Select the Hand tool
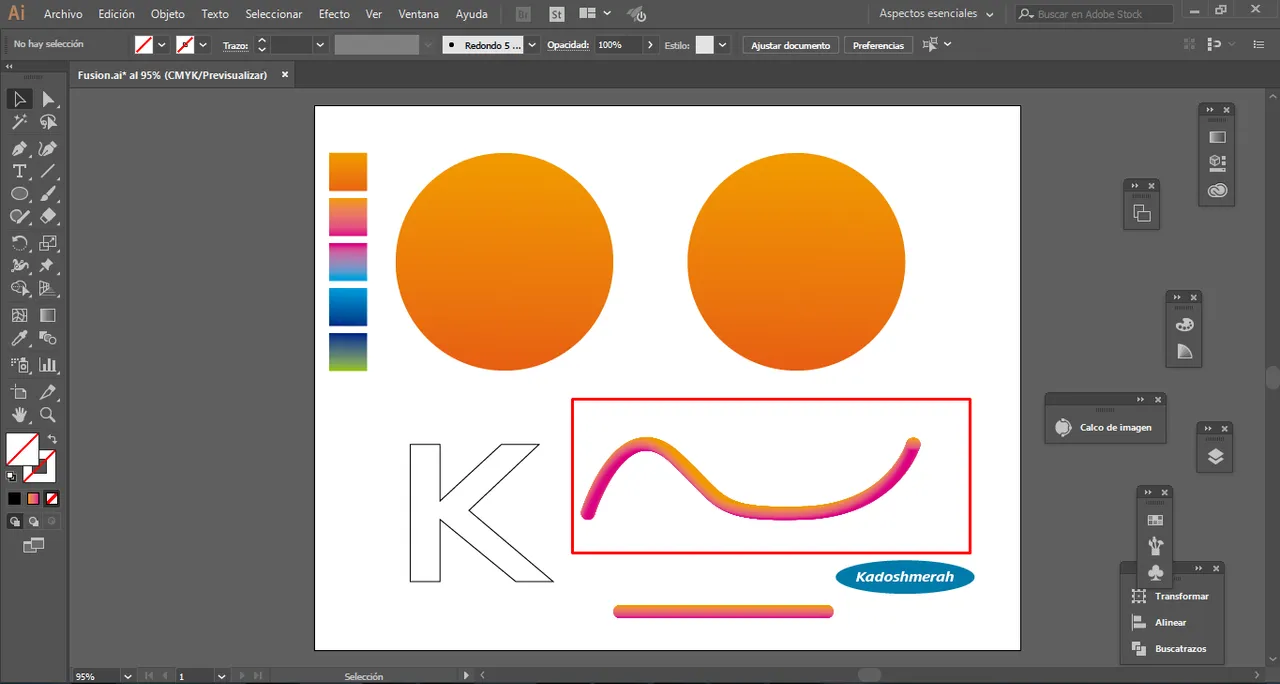This screenshot has height=684, width=1280. point(19,415)
